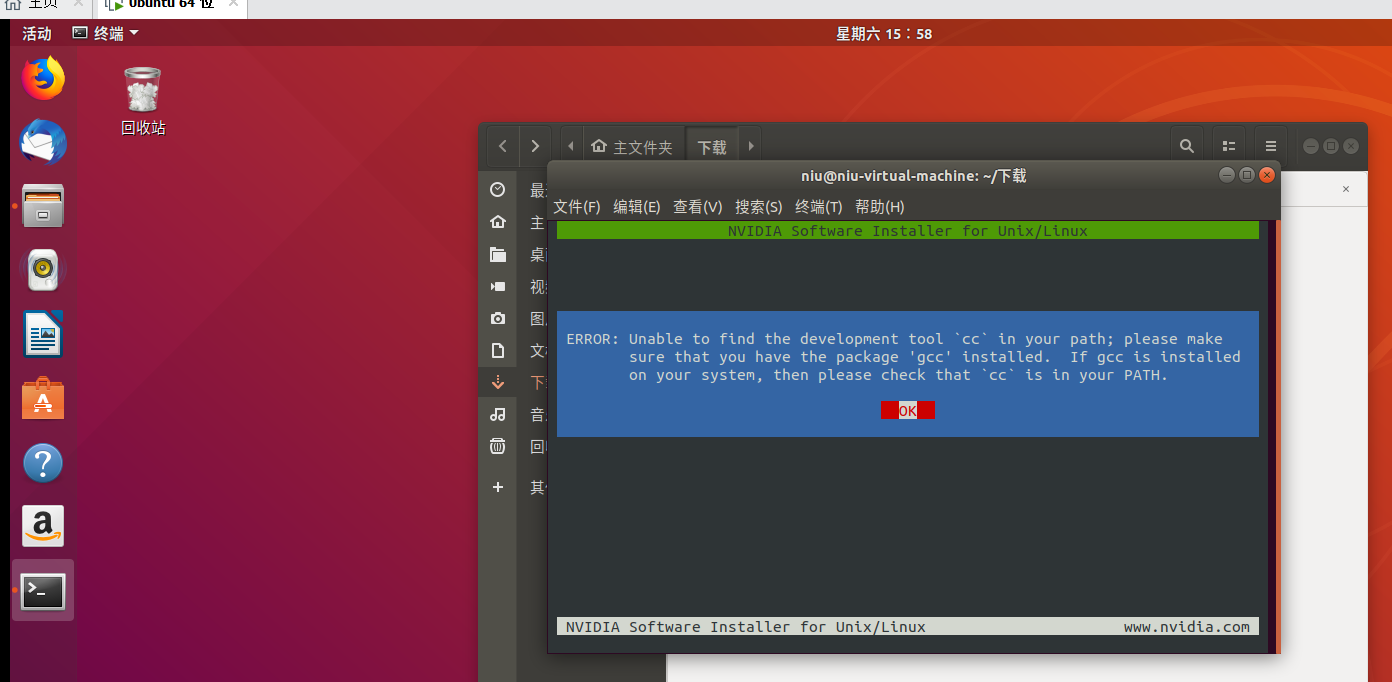Open LibreOffice Writer from the dock
The width and height of the screenshot is (1392, 682).
(x=43, y=334)
